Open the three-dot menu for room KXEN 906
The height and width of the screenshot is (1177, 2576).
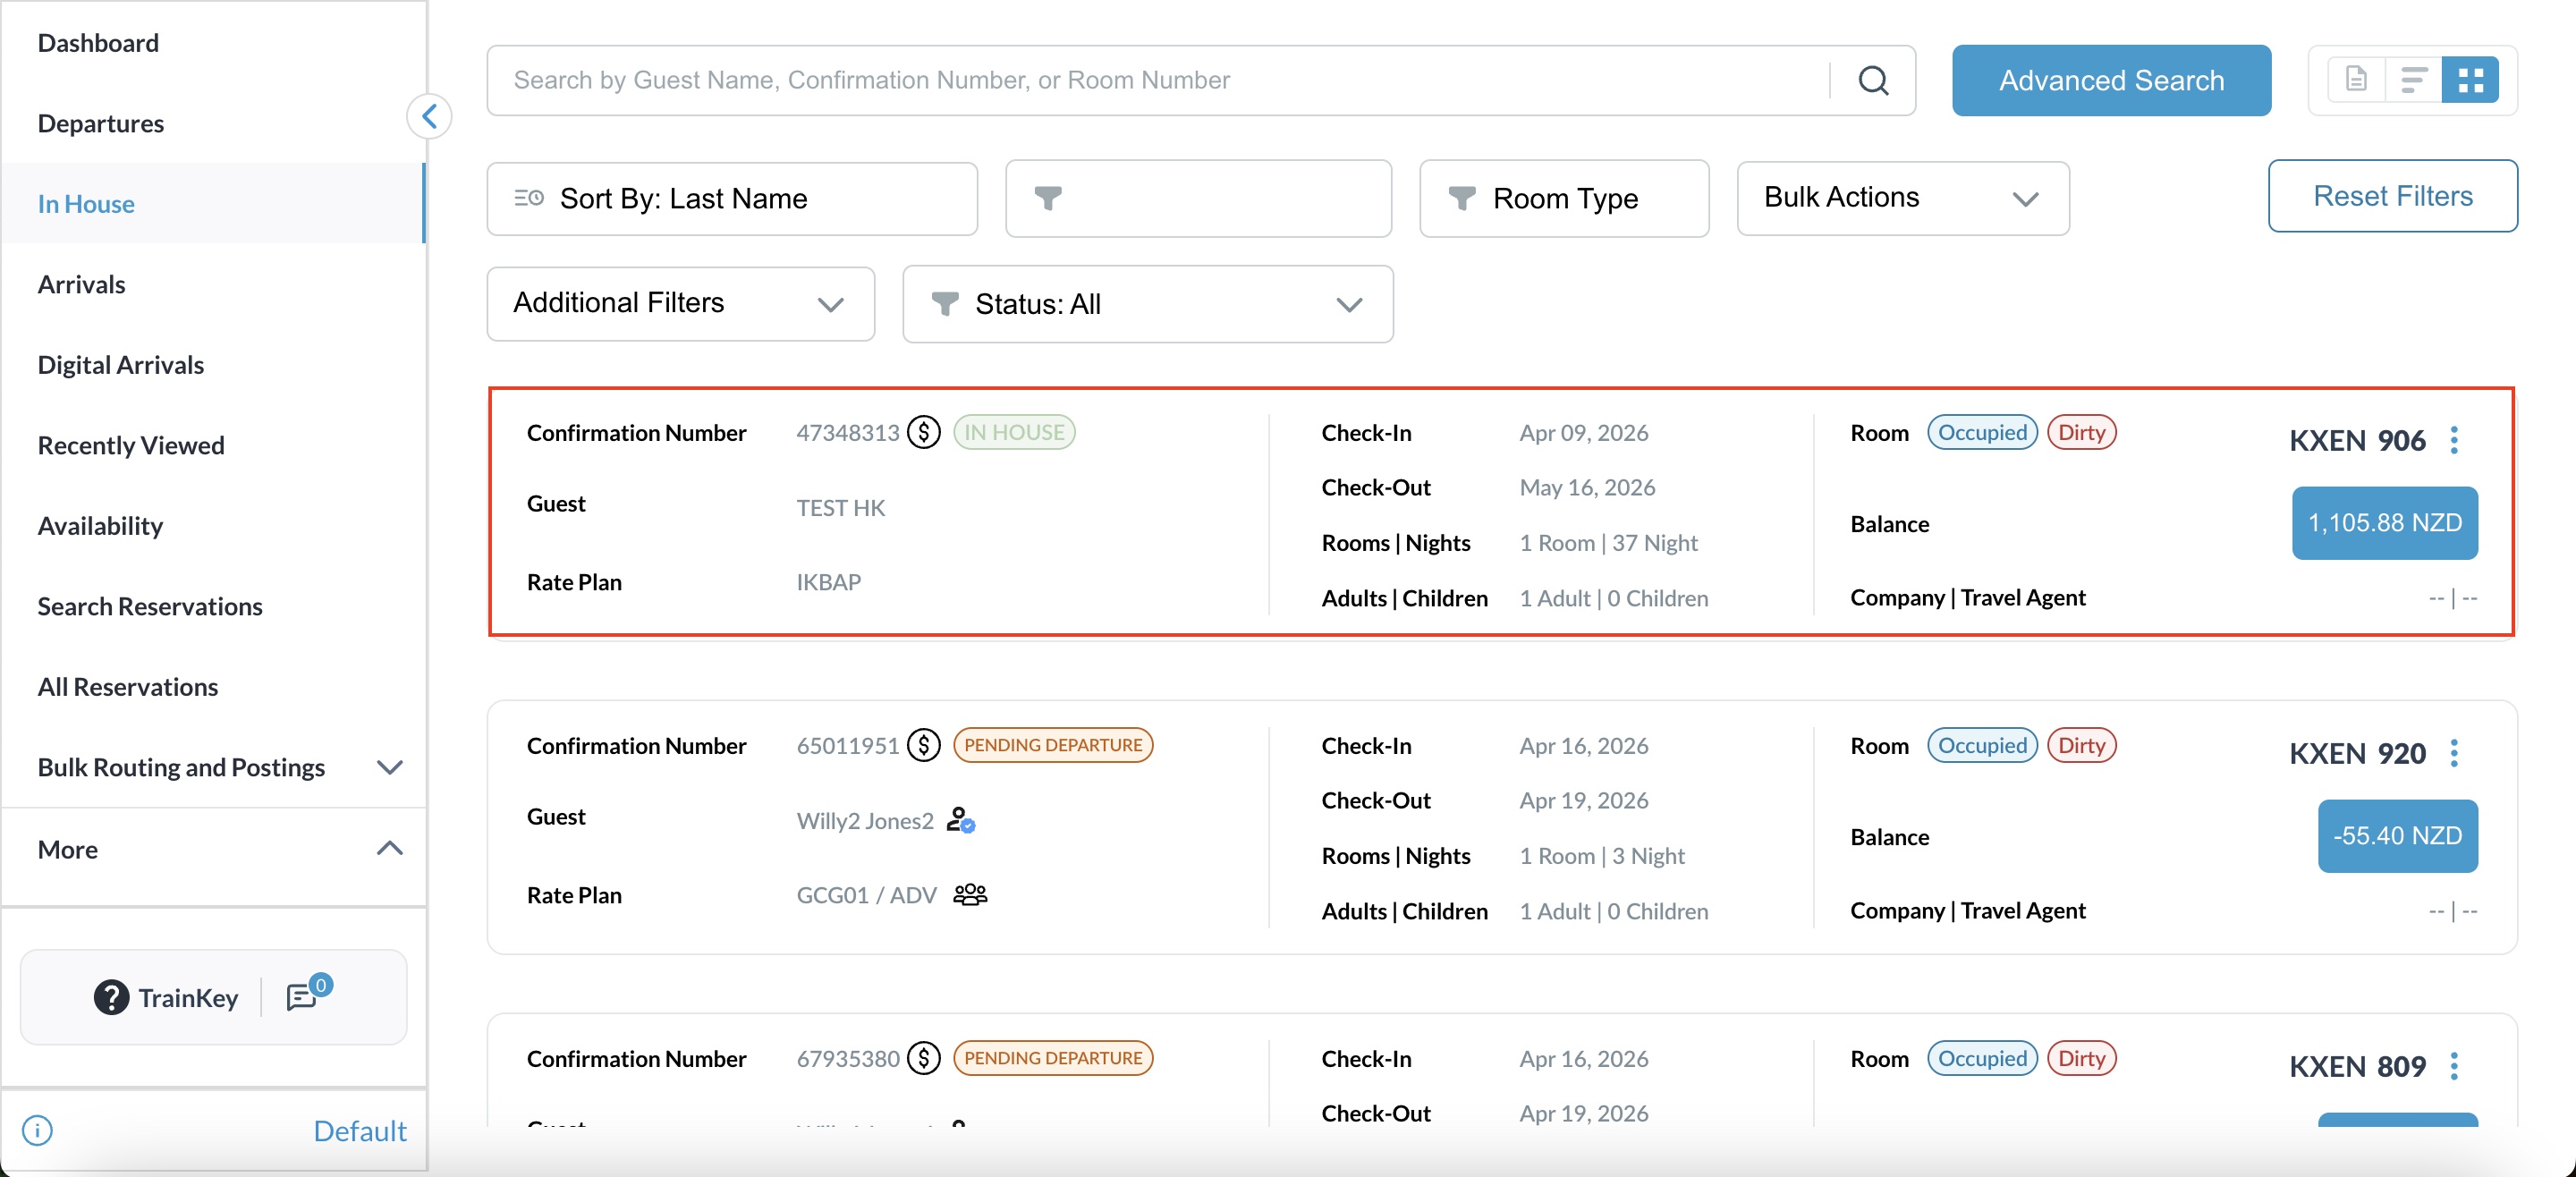(x=2454, y=440)
